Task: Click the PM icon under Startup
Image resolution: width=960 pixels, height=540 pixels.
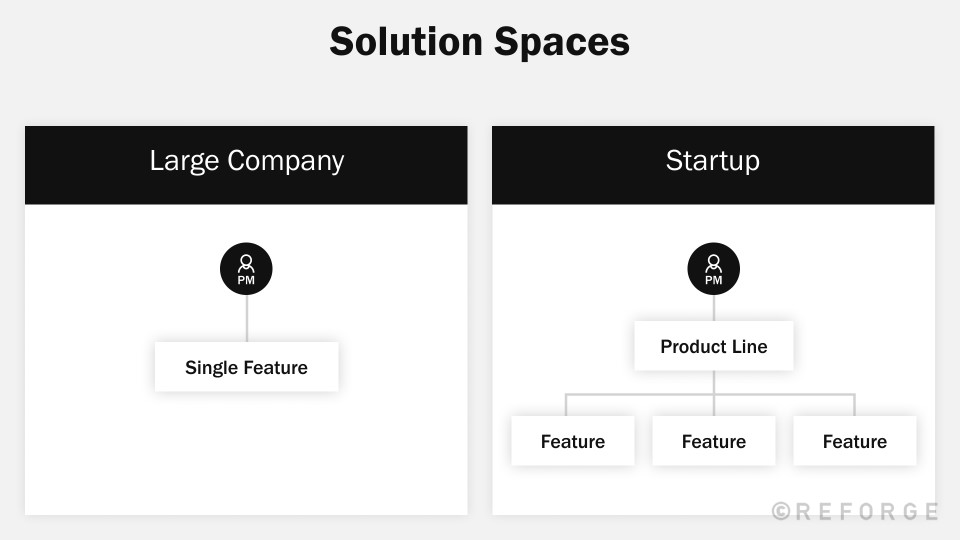Action: pyautogui.click(x=713, y=269)
